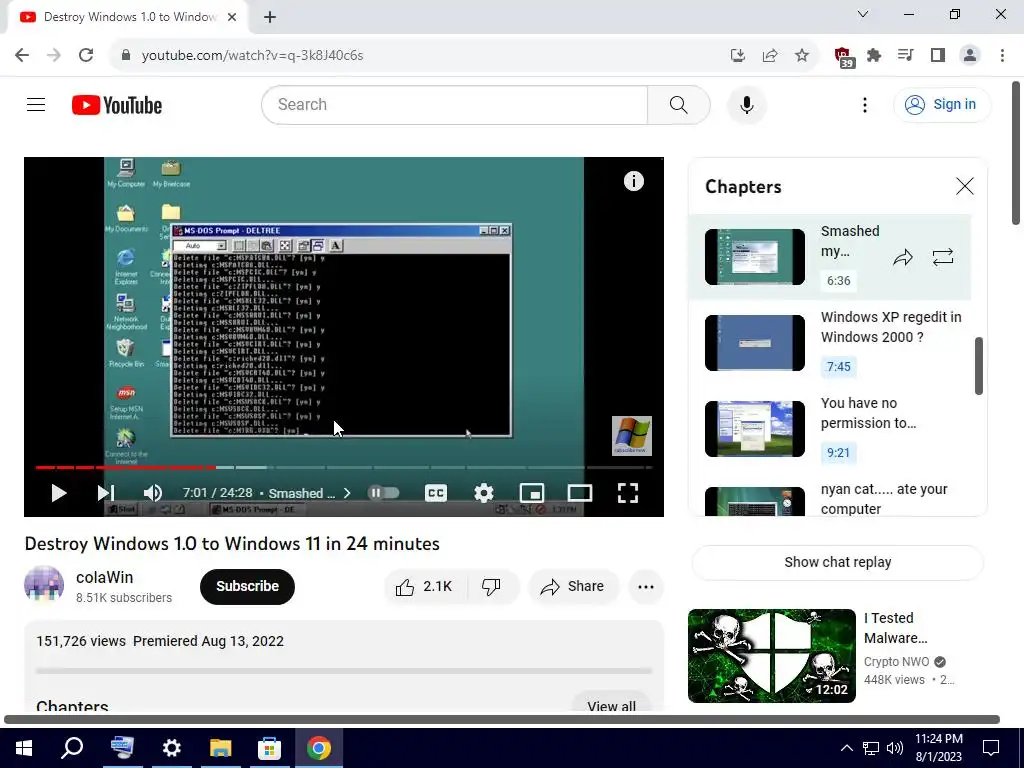1024x768 pixels.
Task: Share the Smashed my... chapter
Action: tap(903, 257)
